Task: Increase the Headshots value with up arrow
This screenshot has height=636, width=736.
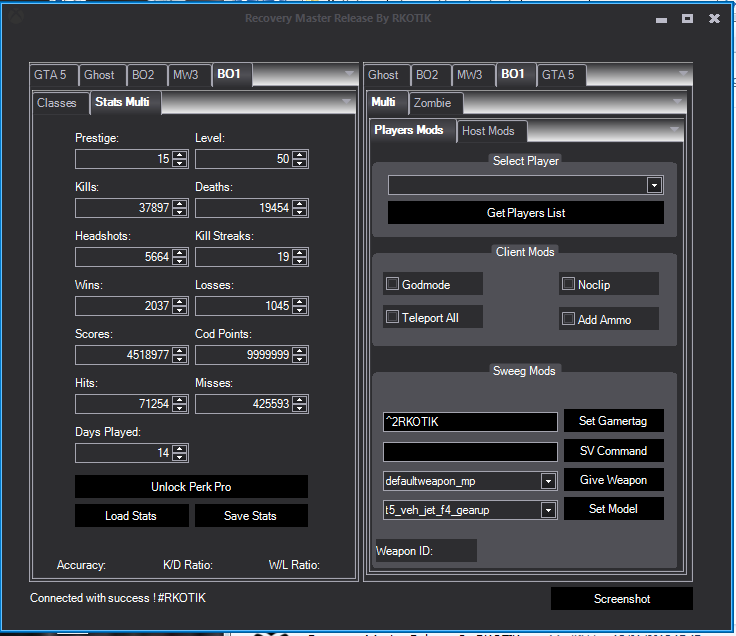Action: pos(179,253)
